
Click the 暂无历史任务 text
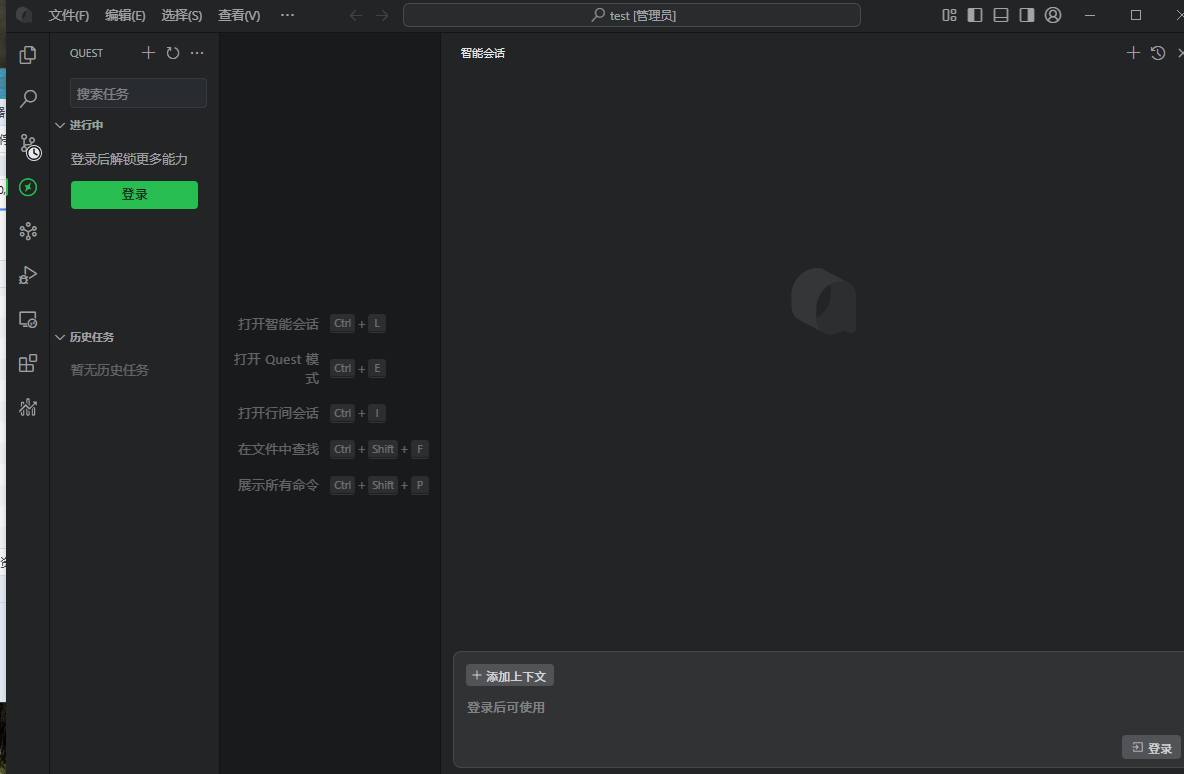109,370
